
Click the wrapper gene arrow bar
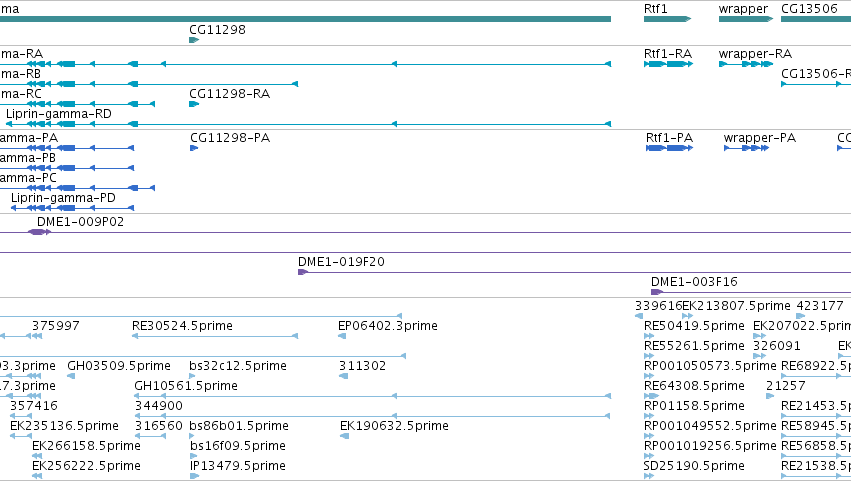[746, 19]
